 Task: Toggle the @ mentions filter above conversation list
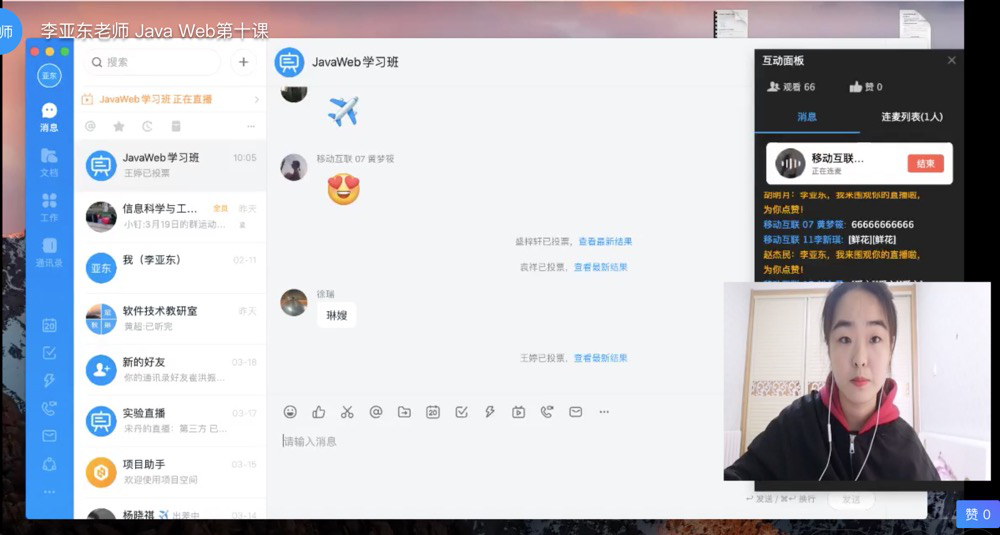click(90, 126)
